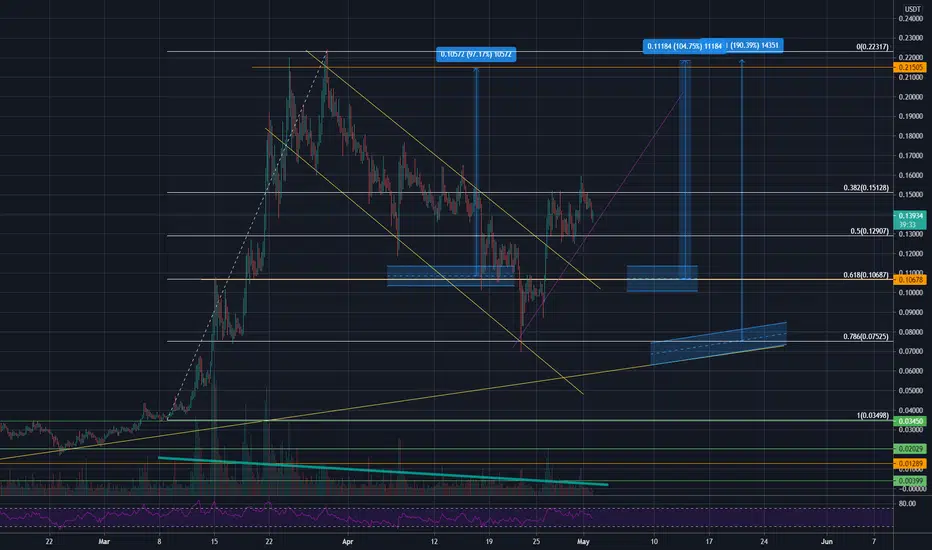Click the 80.00 RSI scale value
The image size is (932, 550).
point(907,504)
